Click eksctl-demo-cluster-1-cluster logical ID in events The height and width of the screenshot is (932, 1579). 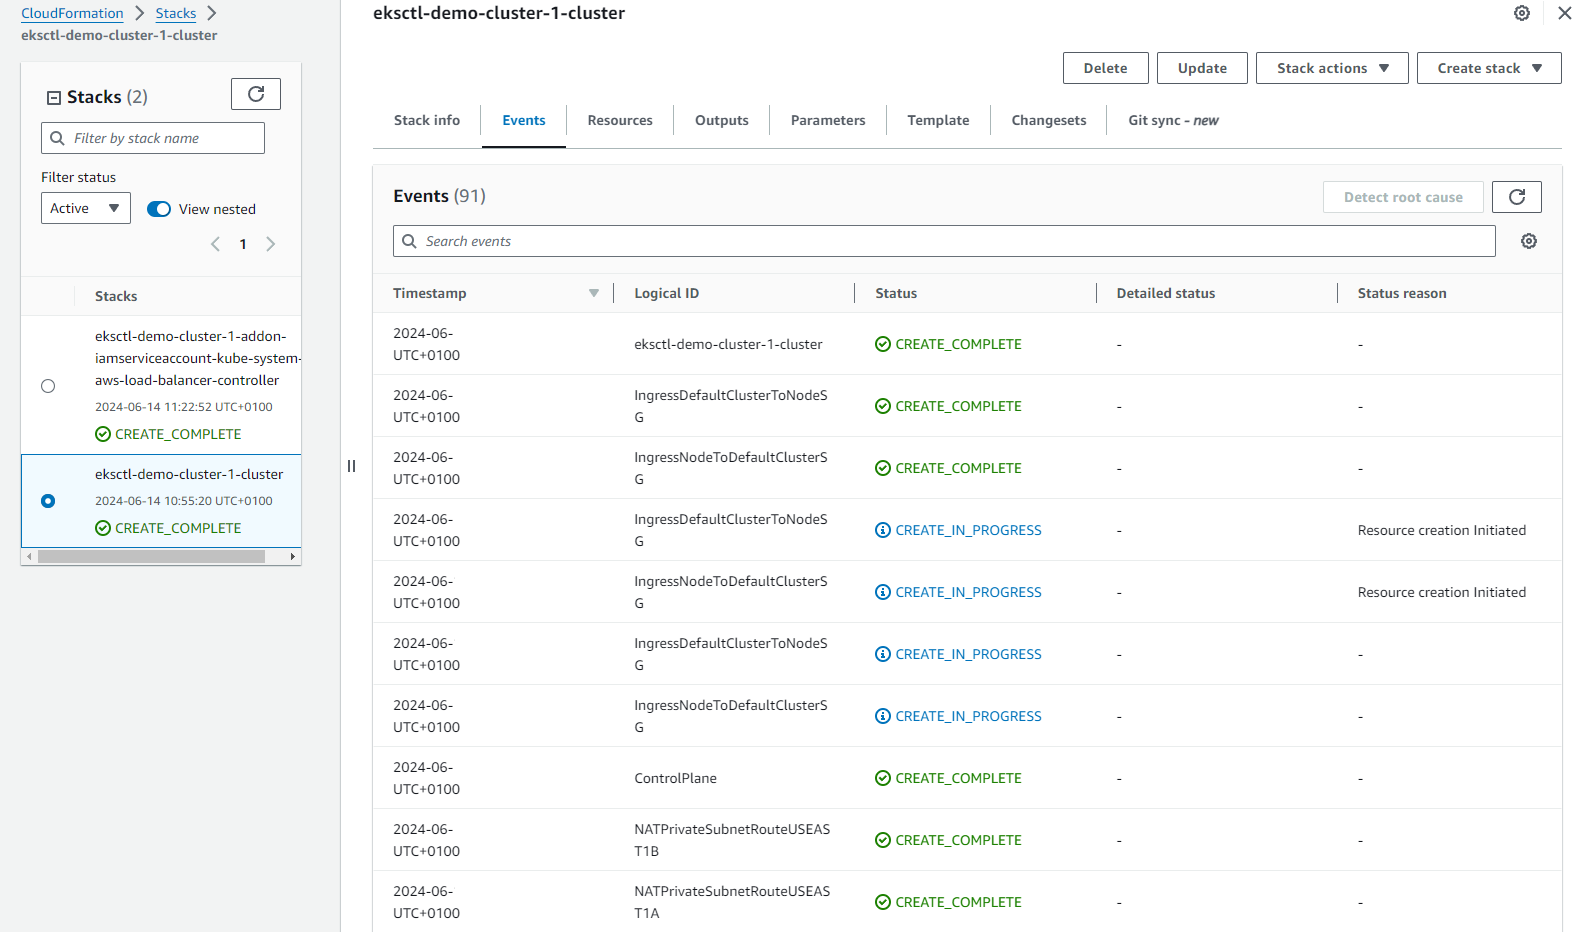click(x=728, y=344)
